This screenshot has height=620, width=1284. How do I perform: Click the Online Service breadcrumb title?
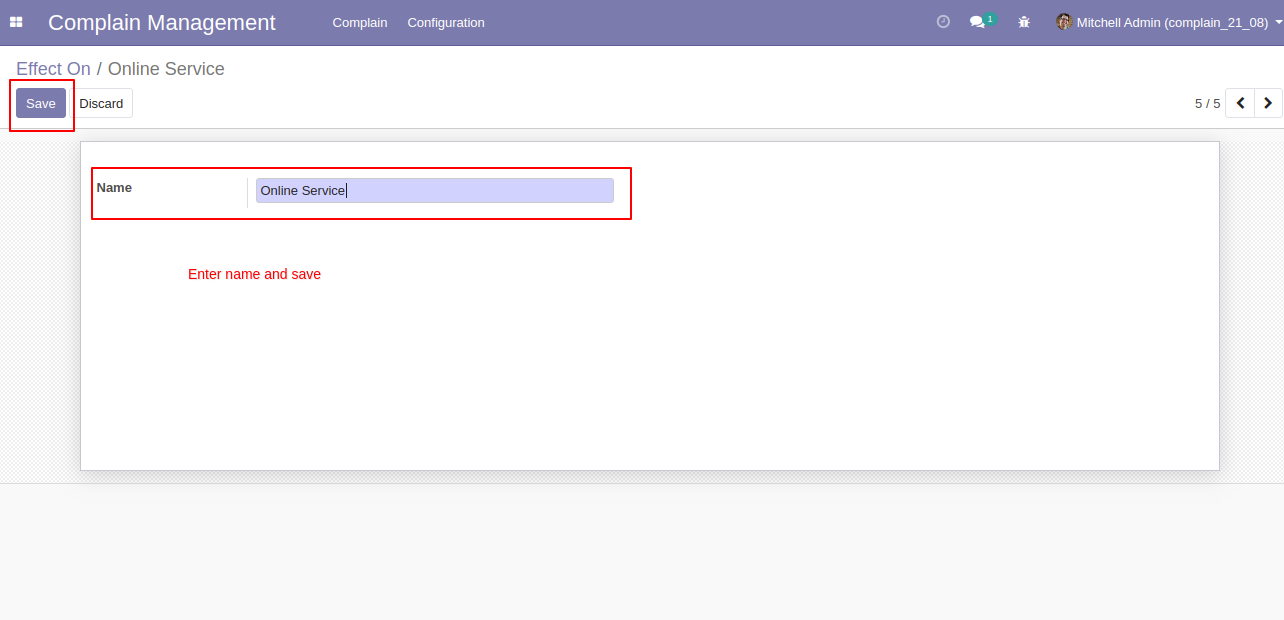[166, 69]
